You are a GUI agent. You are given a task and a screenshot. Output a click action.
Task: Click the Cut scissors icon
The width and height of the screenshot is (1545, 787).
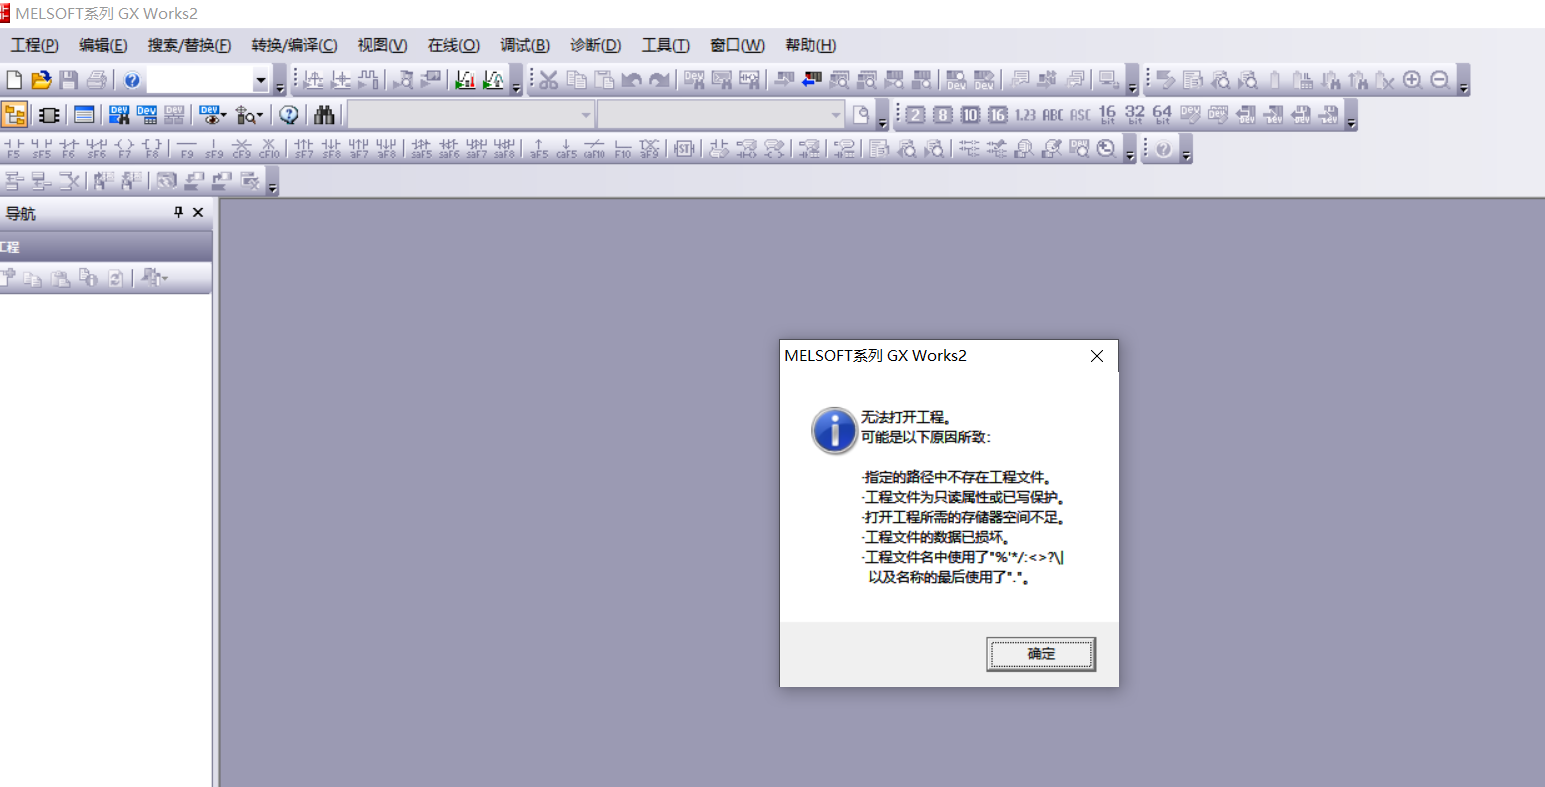coord(548,80)
